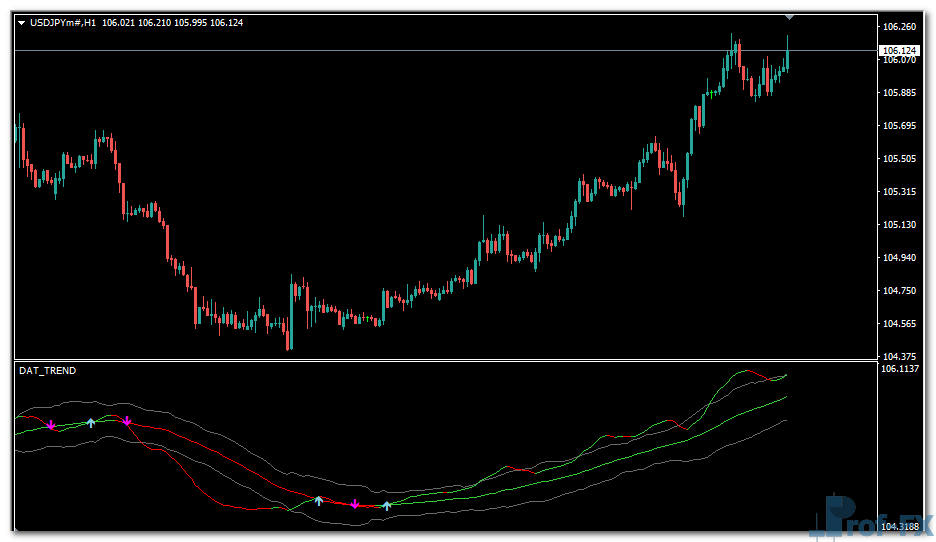Click the DAT_TREND indicator label
Screen dimensions: 936x542
click(47, 371)
